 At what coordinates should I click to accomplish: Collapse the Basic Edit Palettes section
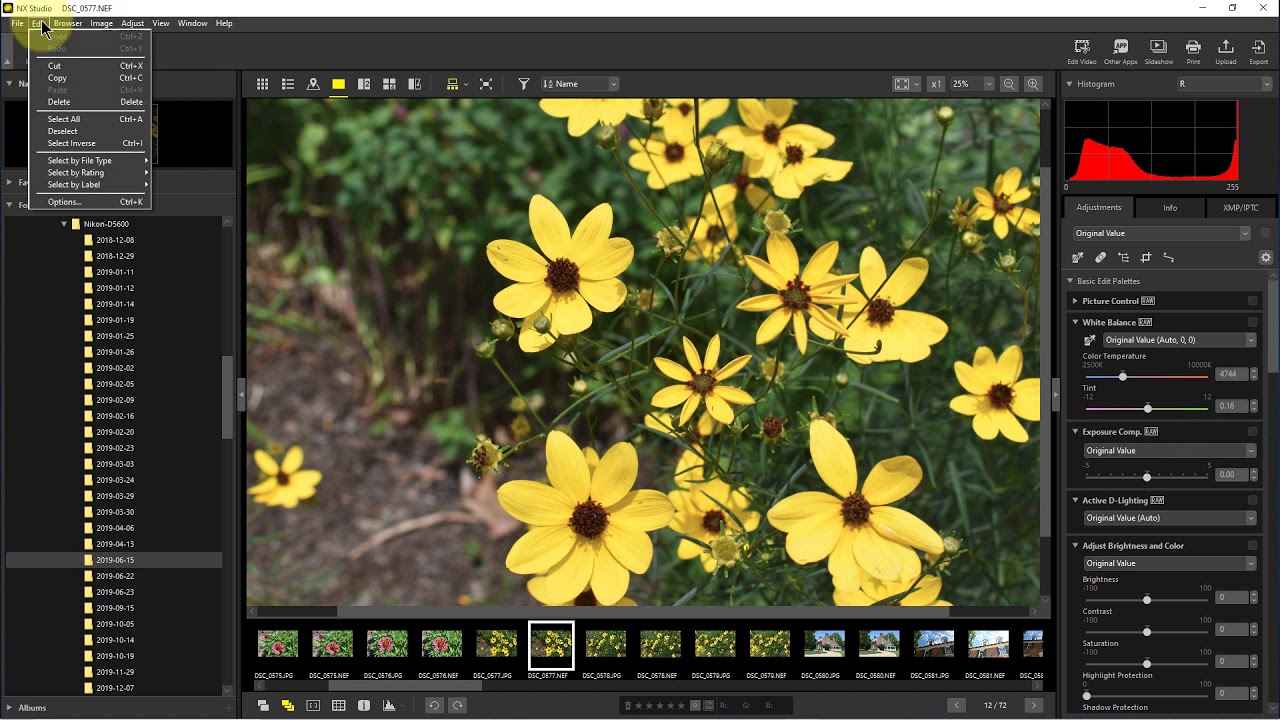coord(1070,281)
